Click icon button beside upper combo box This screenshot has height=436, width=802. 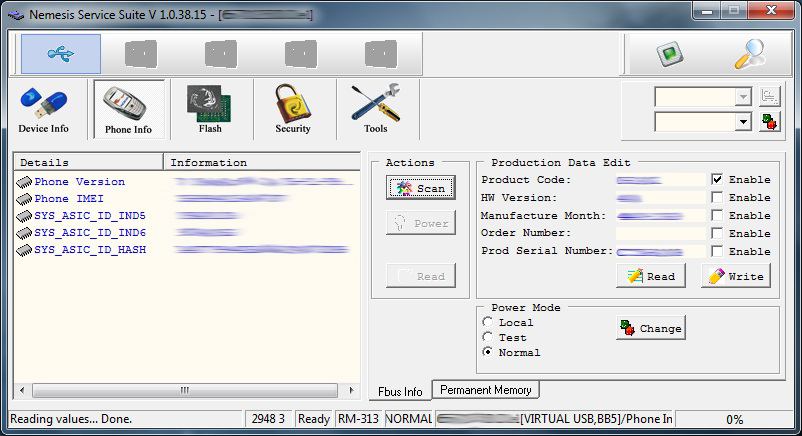(x=770, y=96)
